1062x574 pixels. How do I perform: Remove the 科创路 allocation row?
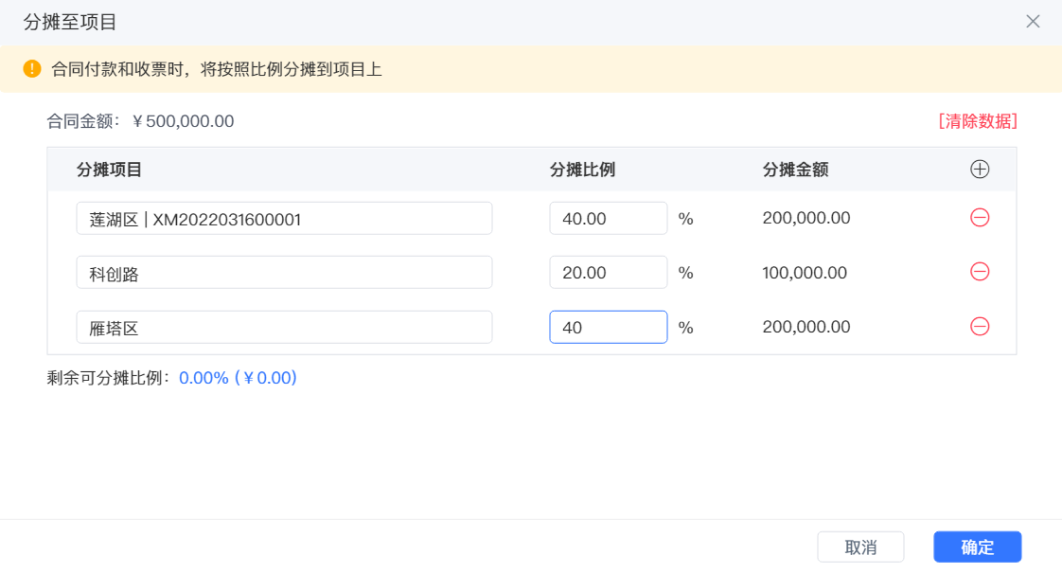(979, 272)
